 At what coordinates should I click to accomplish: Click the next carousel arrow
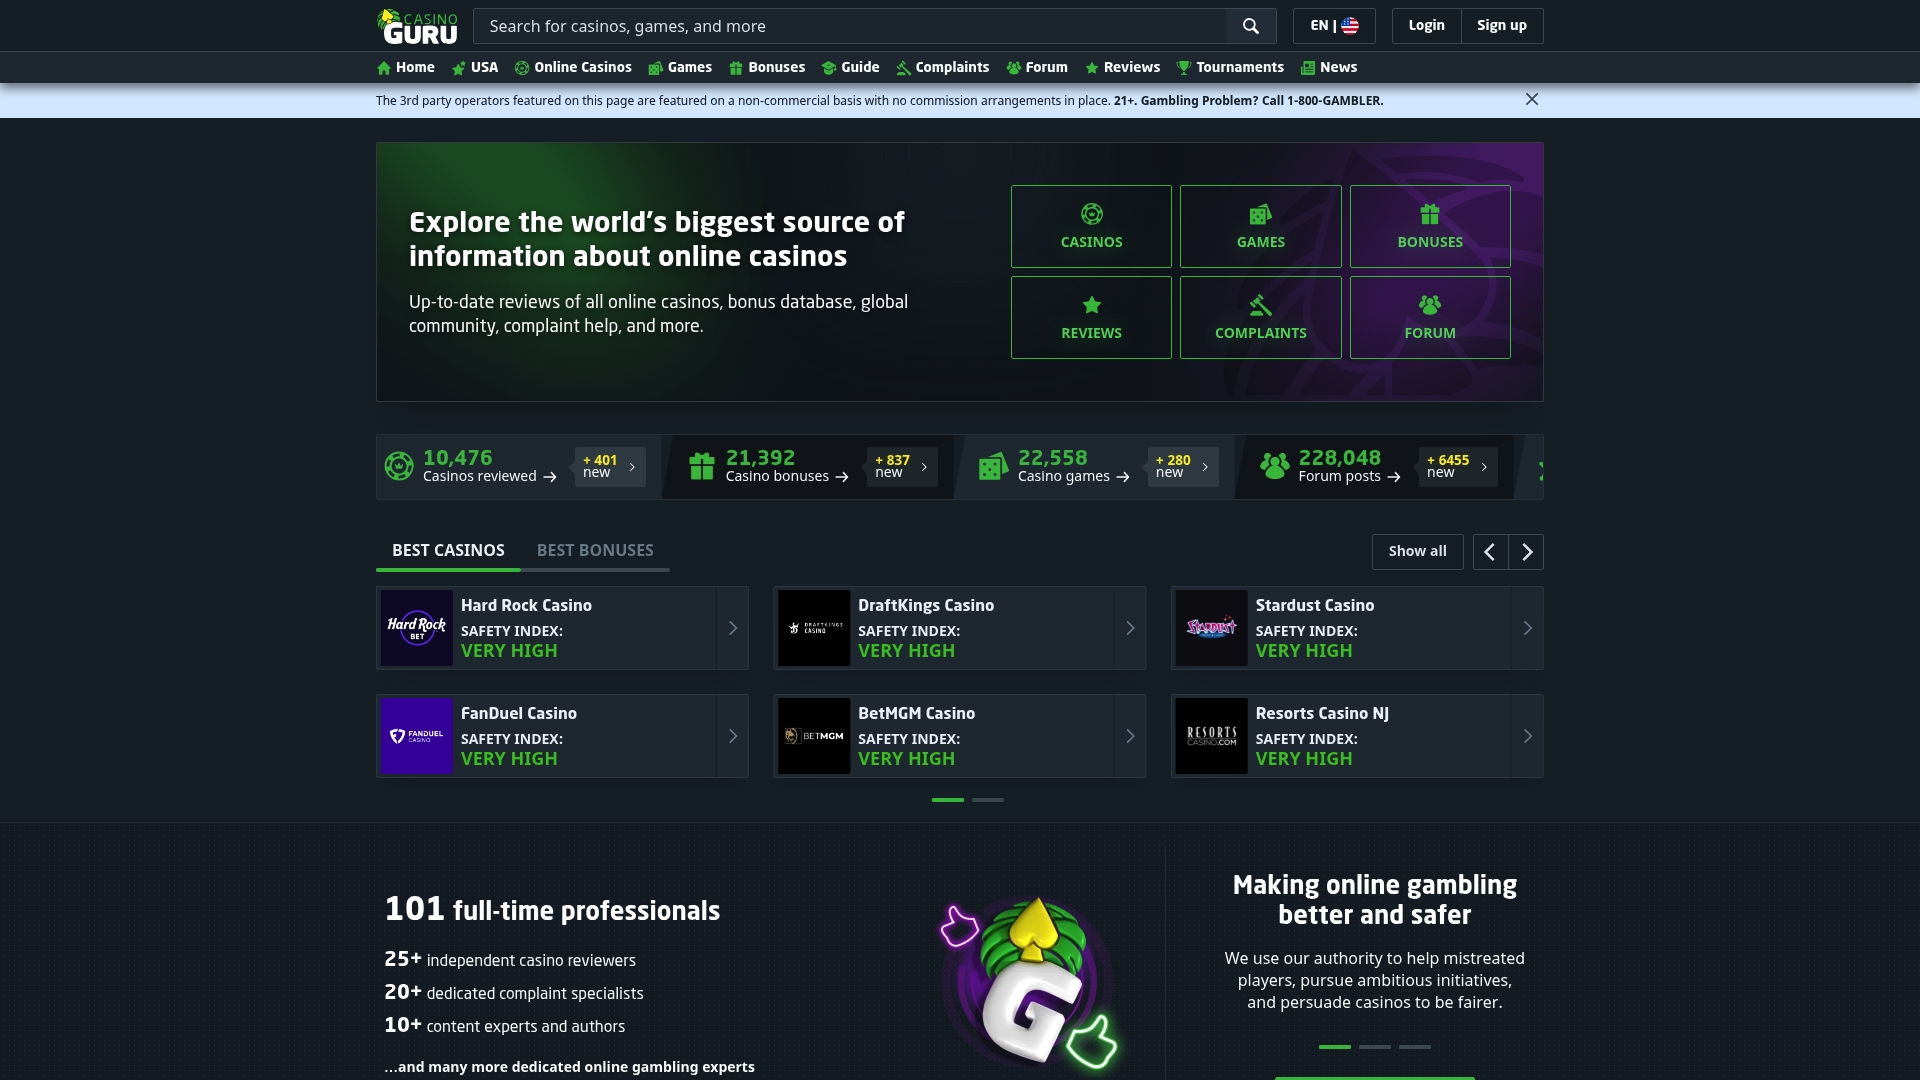(x=1525, y=551)
